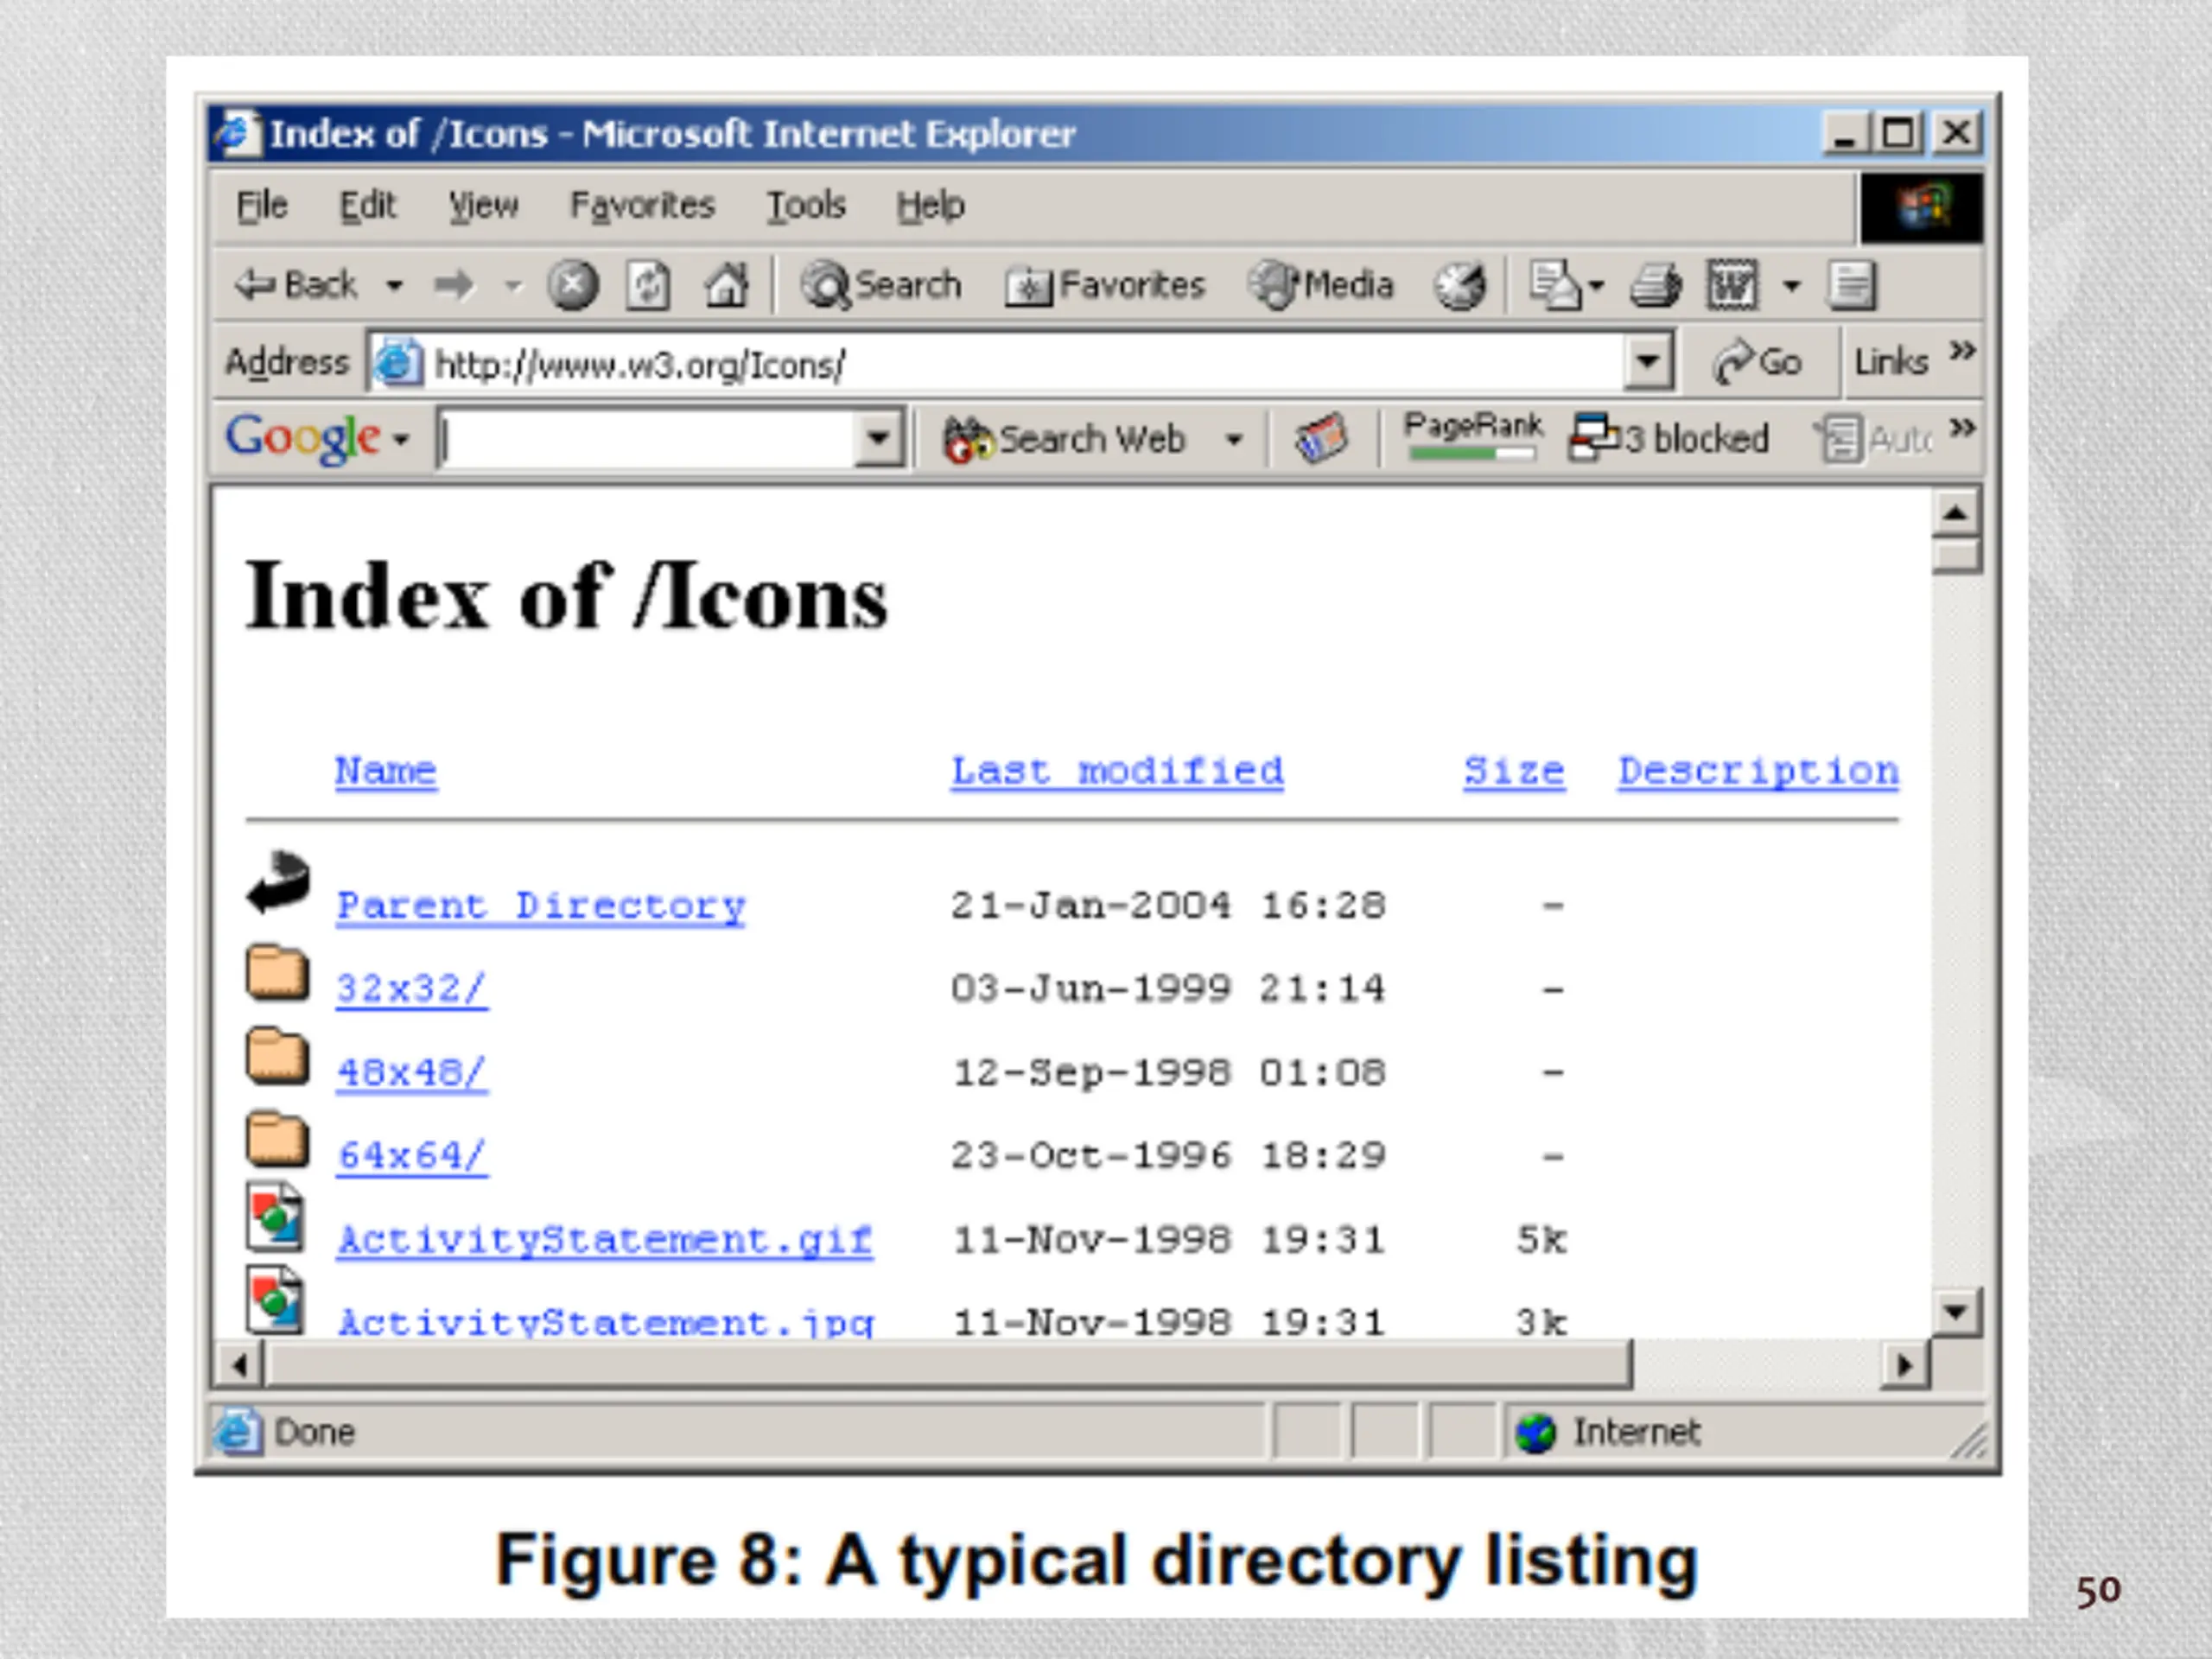Expand the Google search box dropdown
The height and width of the screenshot is (1659, 2212).
[878, 437]
